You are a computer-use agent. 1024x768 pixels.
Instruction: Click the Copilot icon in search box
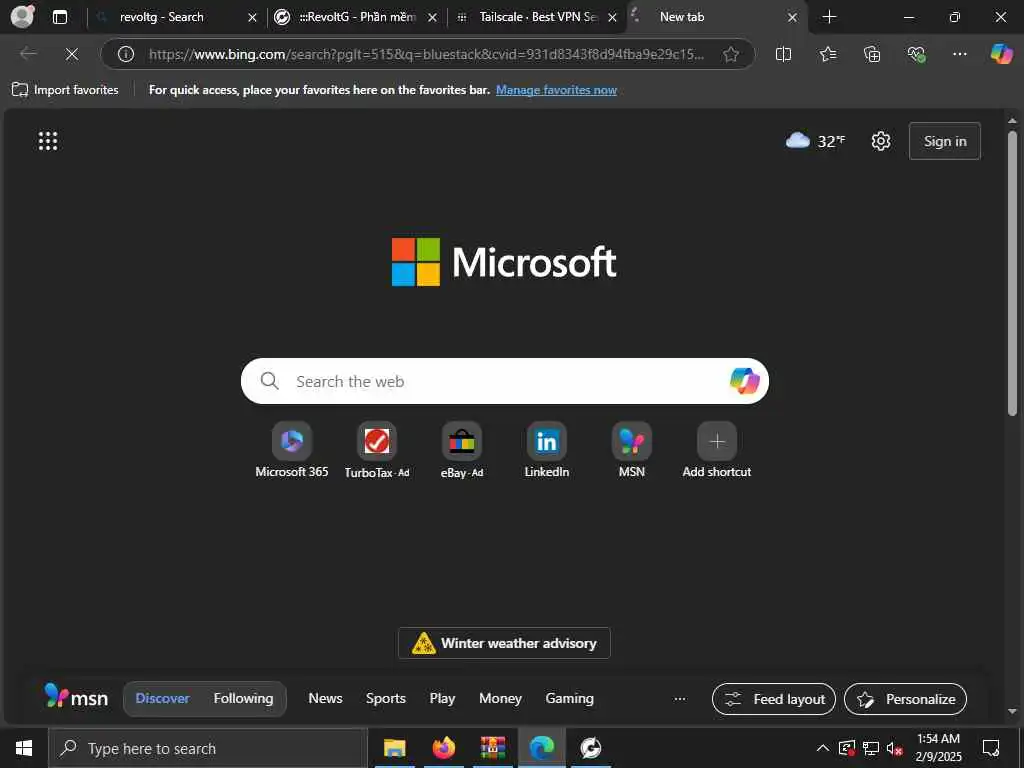click(x=744, y=381)
